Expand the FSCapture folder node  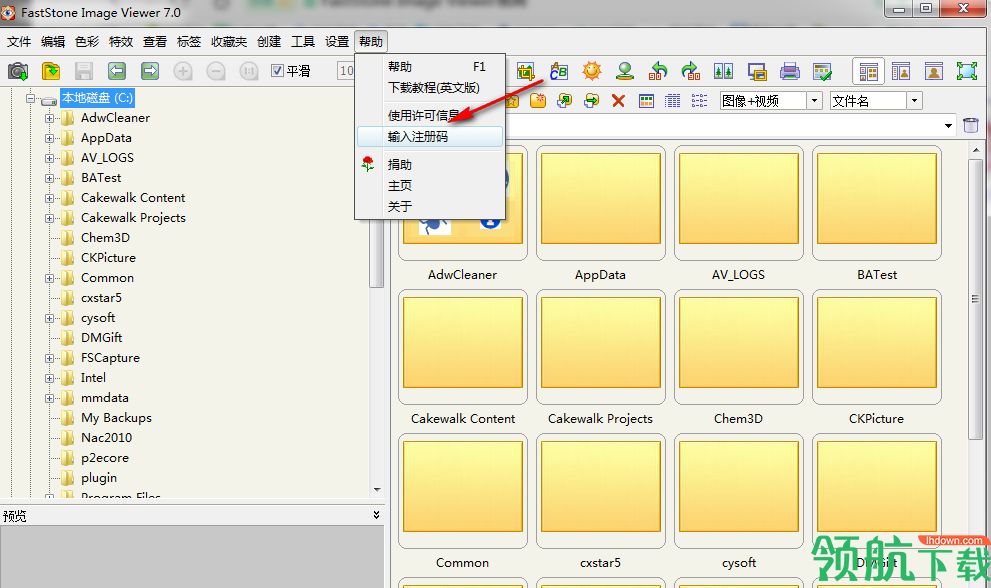pyautogui.click(x=49, y=358)
